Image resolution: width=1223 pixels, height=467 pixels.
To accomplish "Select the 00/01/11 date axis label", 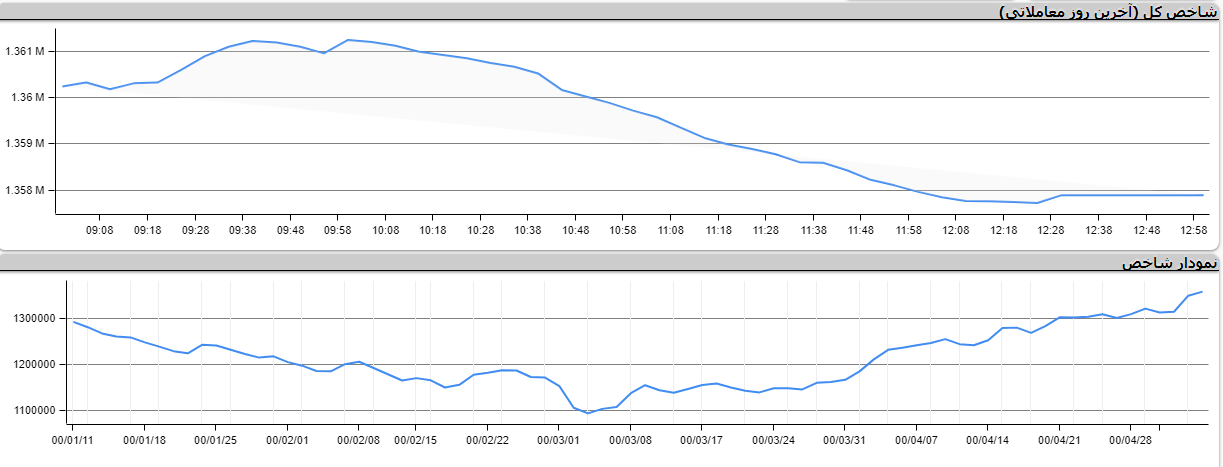I will coord(74,439).
